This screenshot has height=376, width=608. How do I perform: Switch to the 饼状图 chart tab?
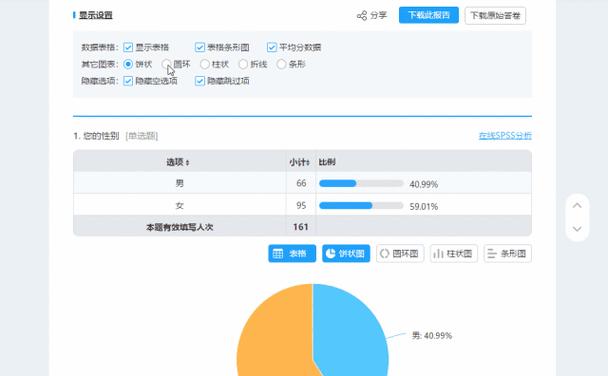click(x=346, y=254)
